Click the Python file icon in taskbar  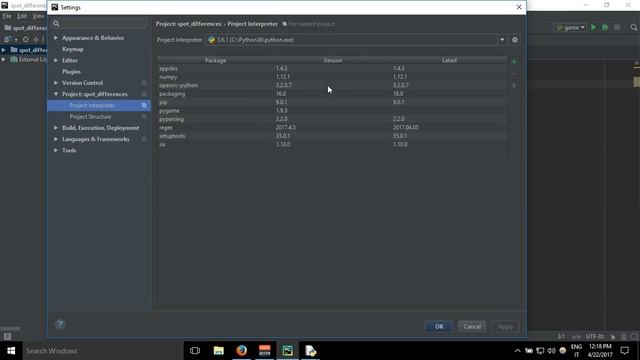tap(311, 351)
